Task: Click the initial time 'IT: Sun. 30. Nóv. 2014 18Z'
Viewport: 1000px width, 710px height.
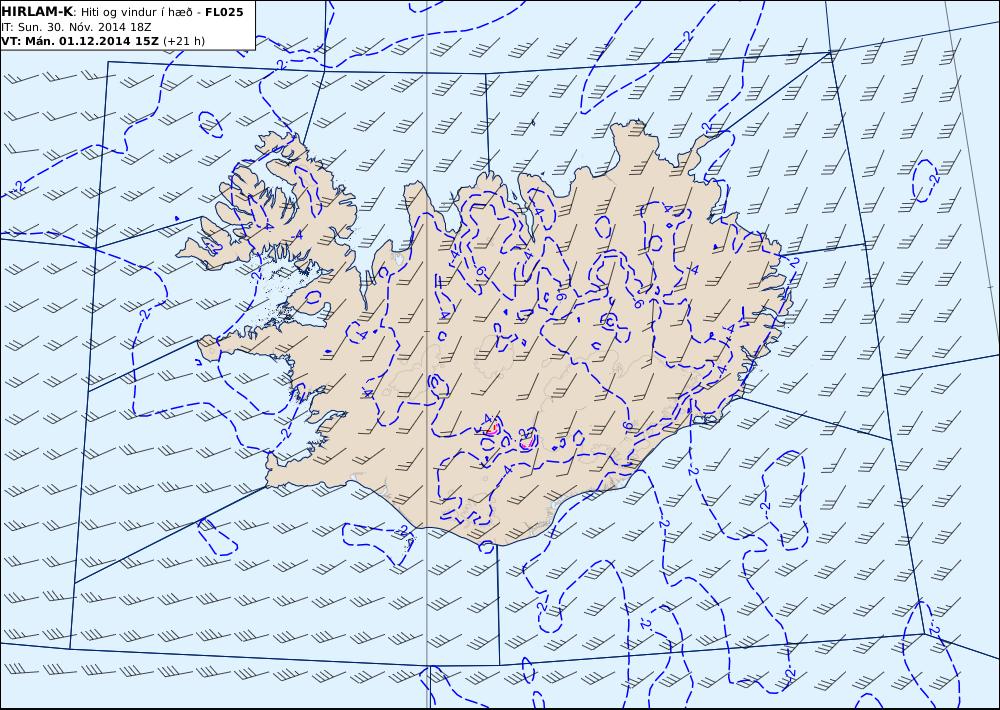Action: click(x=76, y=27)
